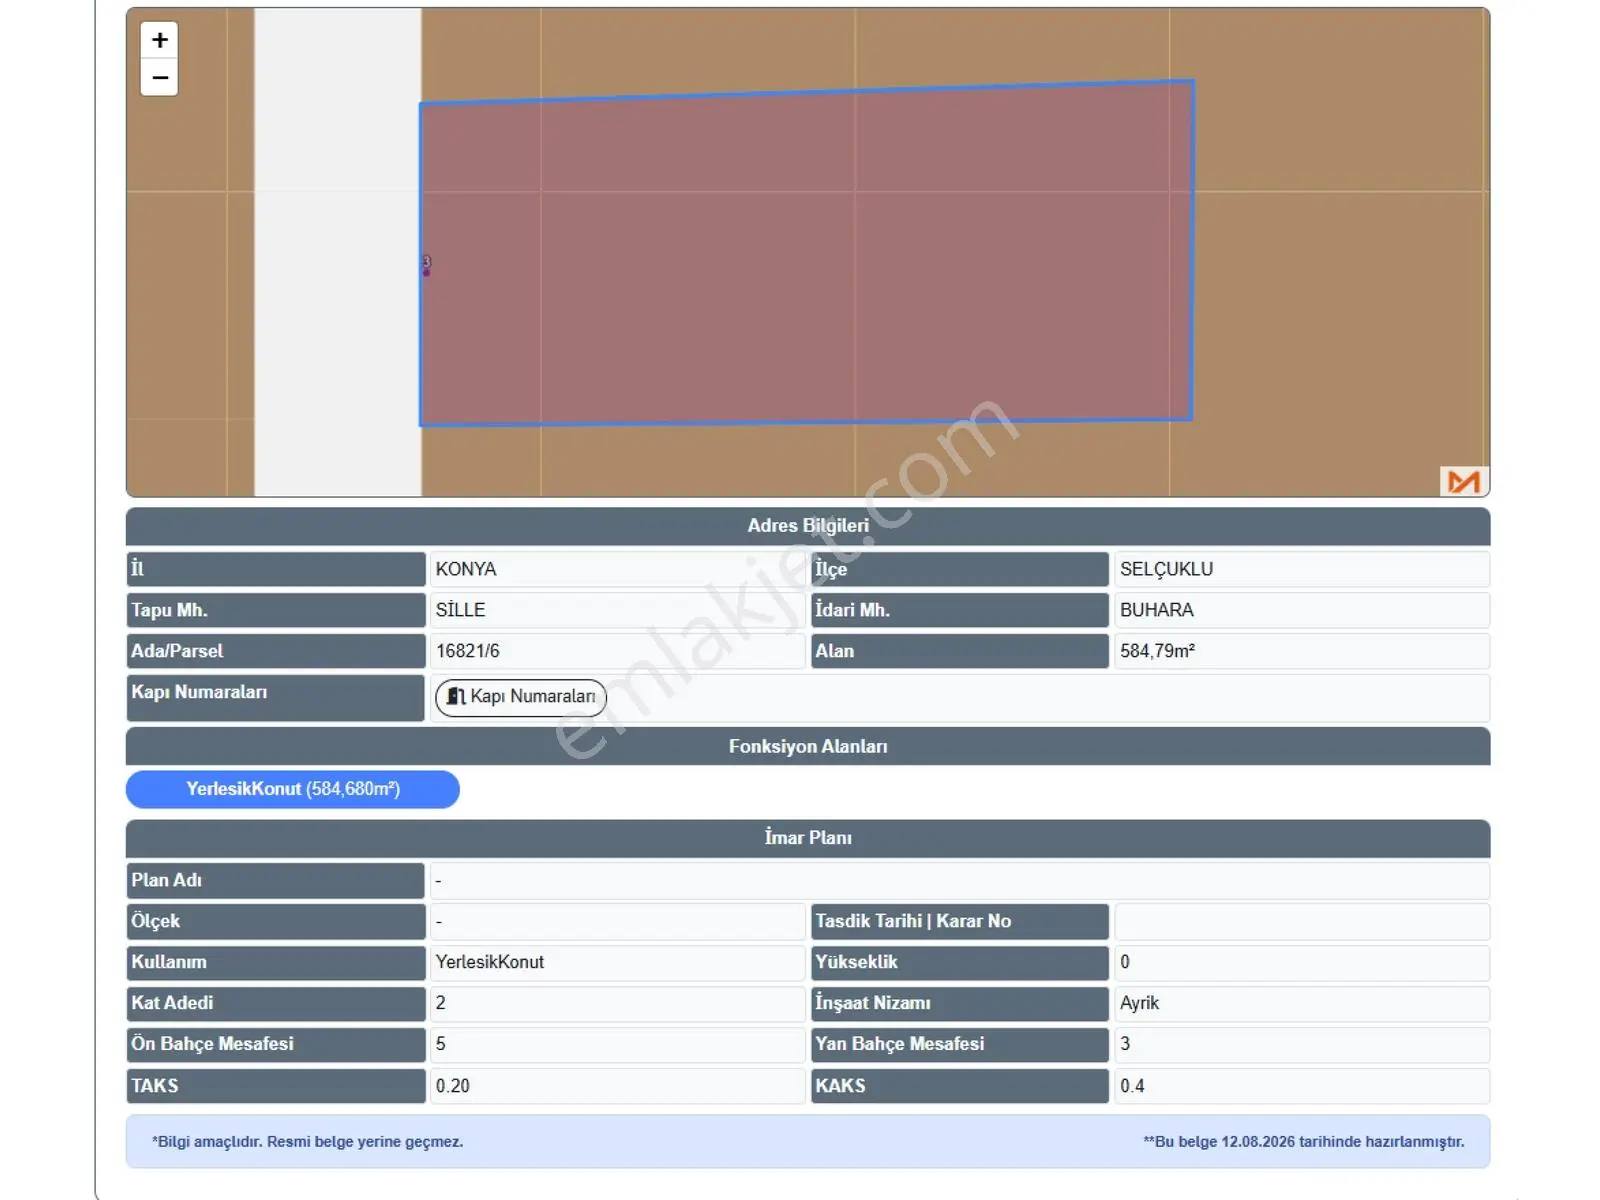Click the small marker on parcel's left edge
Image resolution: width=1600 pixels, height=1200 pixels.
[x=426, y=265]
